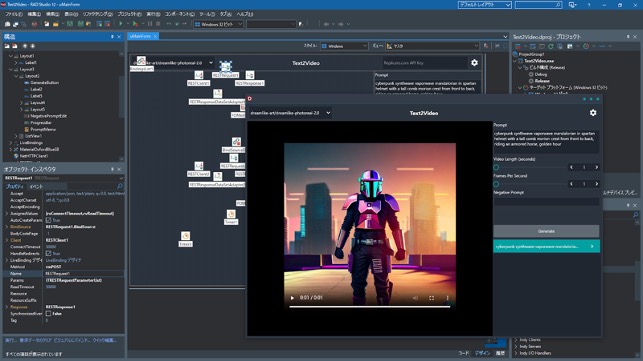Image resolution: width=643 pixels, height=361 pixels.
Task: Open the Refactoring menu
Action: tap(98, 14)
